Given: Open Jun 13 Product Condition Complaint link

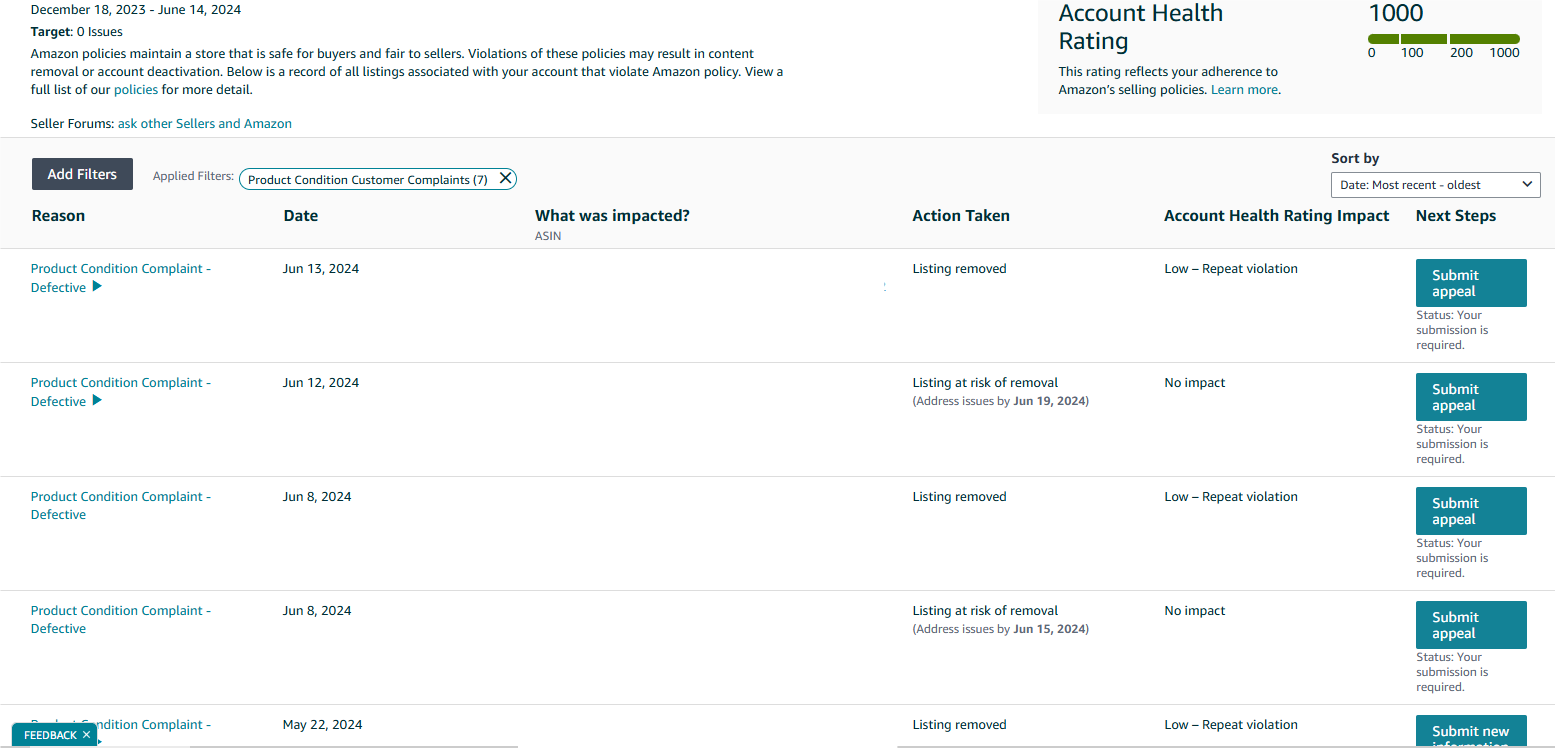Looking at the screenshot, I should (x=121, y=278).
